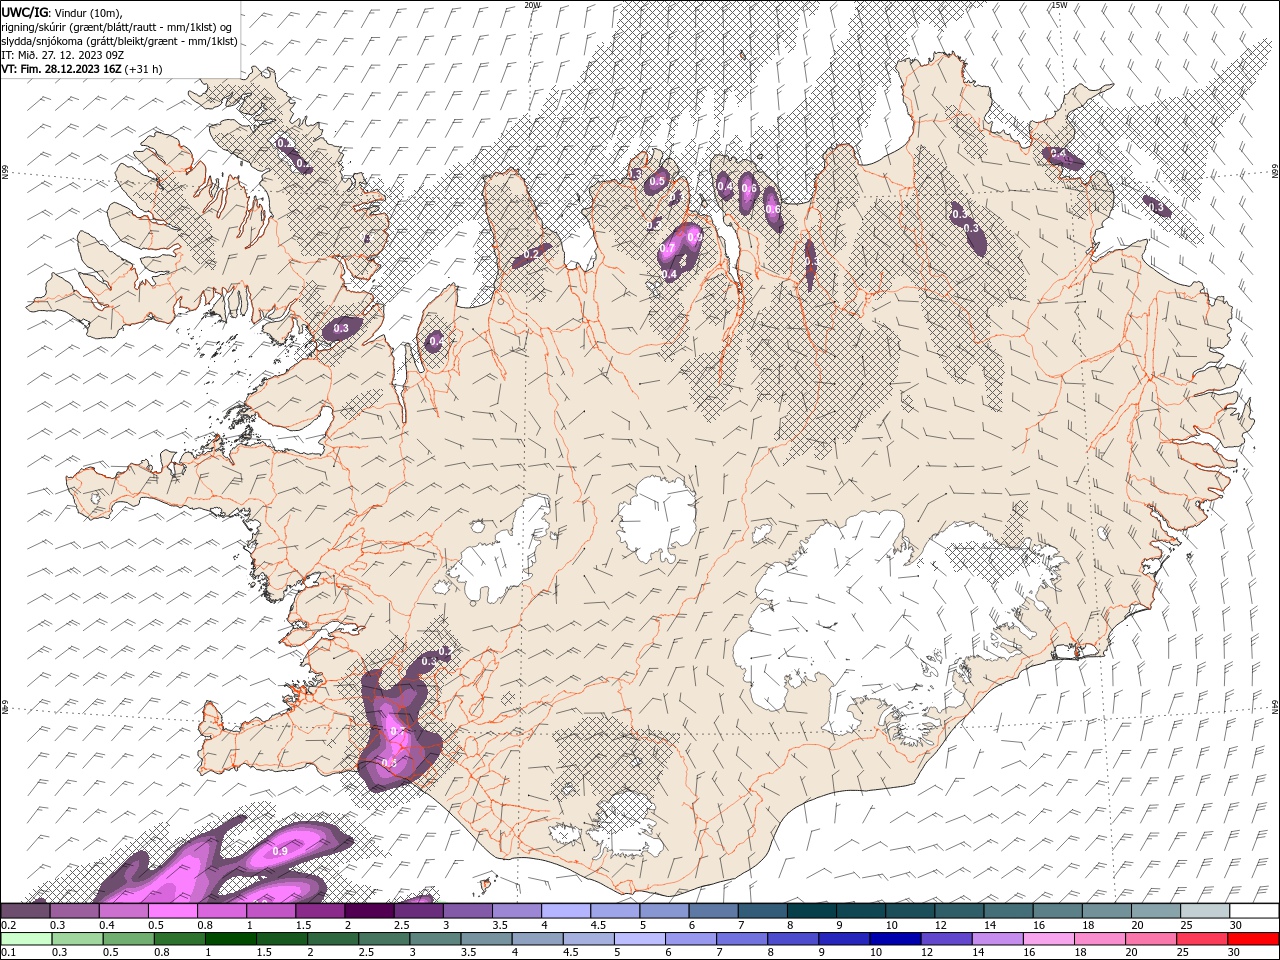The width and height of the screenshot is (1280, 960).
Task: Pick the white 30 swatch in top legend row
Action: pyautogui.click(x=1254, y=911)
